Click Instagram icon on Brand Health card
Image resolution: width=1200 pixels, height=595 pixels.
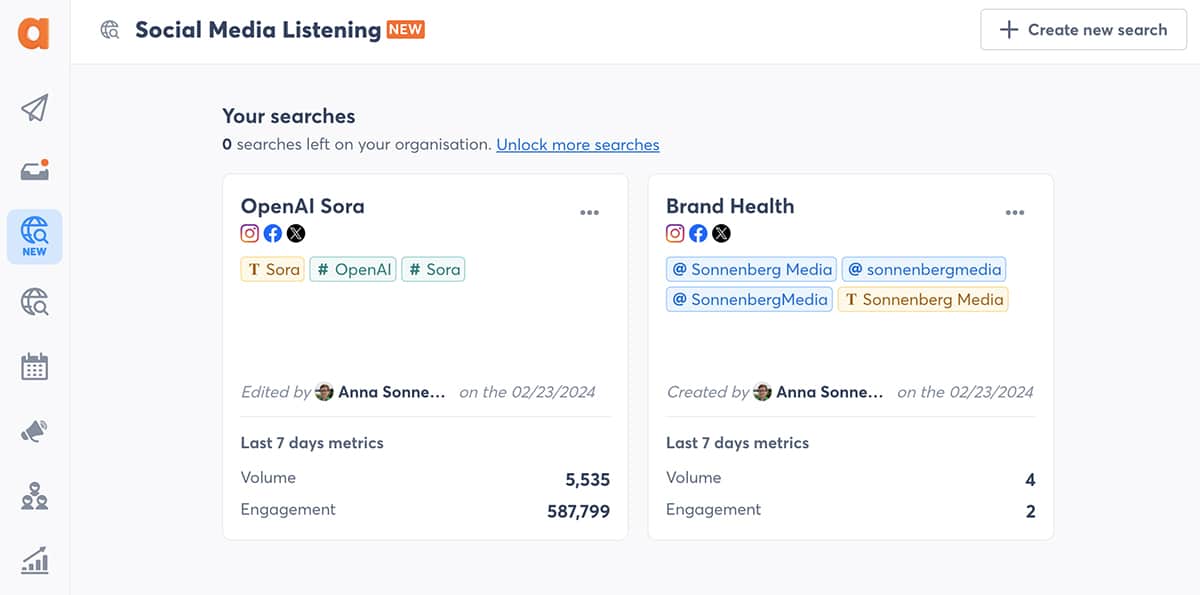point(676,233)
